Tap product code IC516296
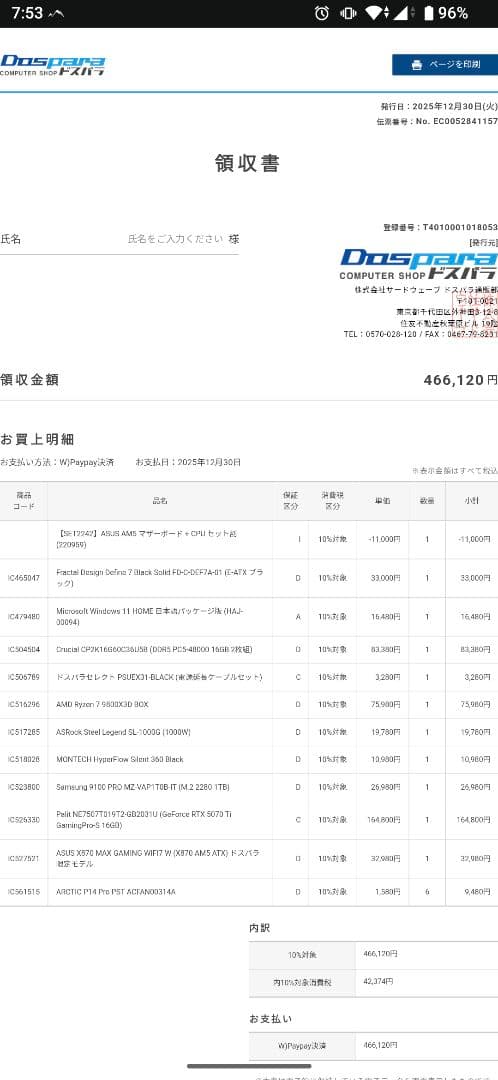 pyautogui.click(x=23, y=705)
